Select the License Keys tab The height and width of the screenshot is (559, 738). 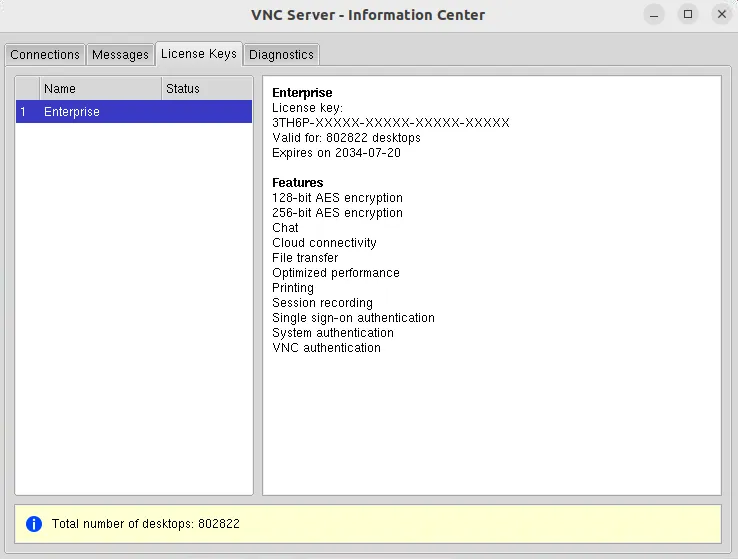pyautogui.click(x=199, y=54)
